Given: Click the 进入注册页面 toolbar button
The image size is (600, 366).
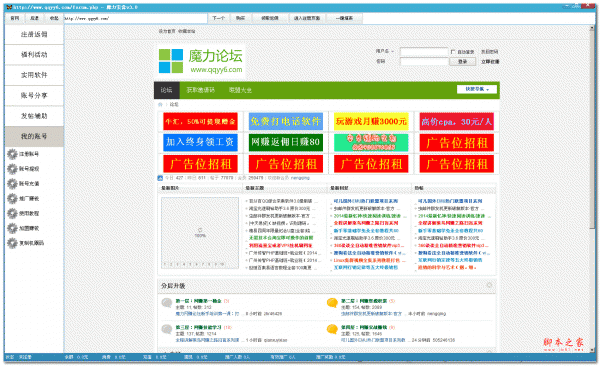Looking at the screenshot, I should [307, 18].
